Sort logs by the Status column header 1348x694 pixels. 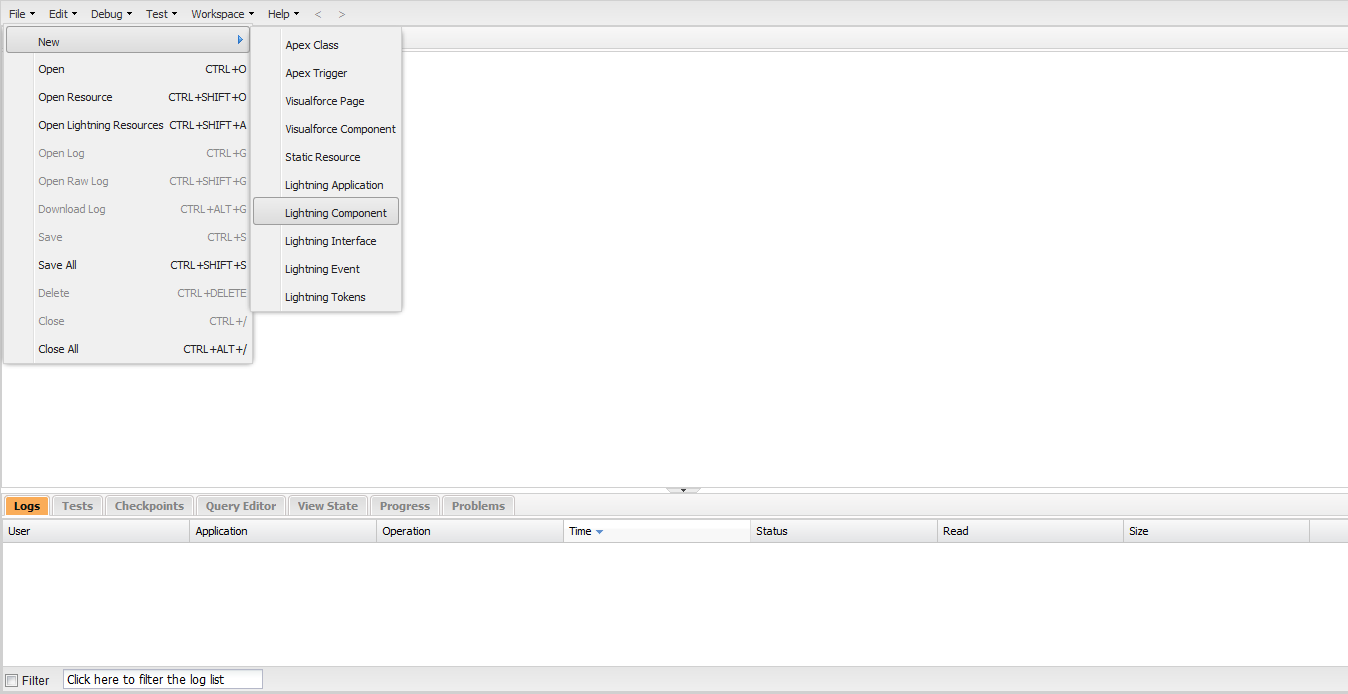click(771, 531)
